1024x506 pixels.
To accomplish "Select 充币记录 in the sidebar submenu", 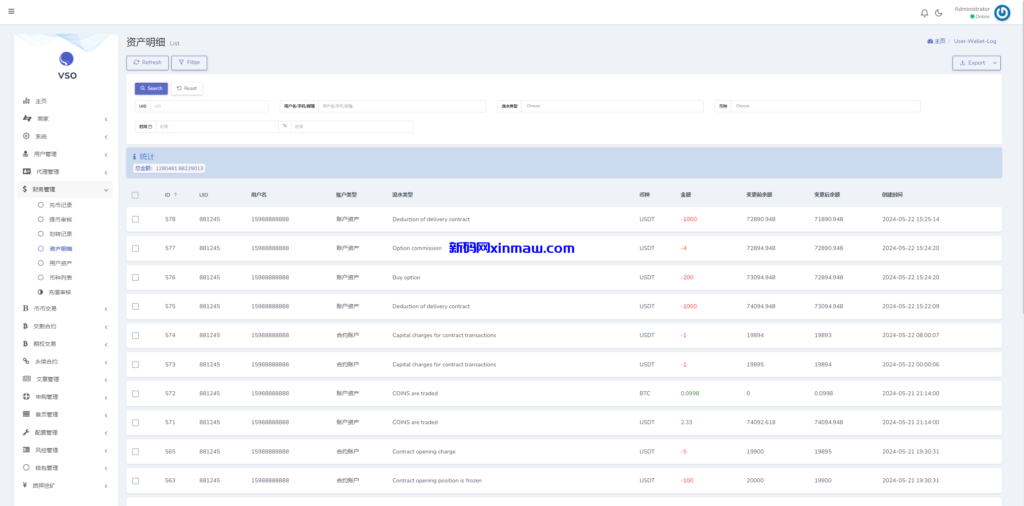I will [61, 204].
